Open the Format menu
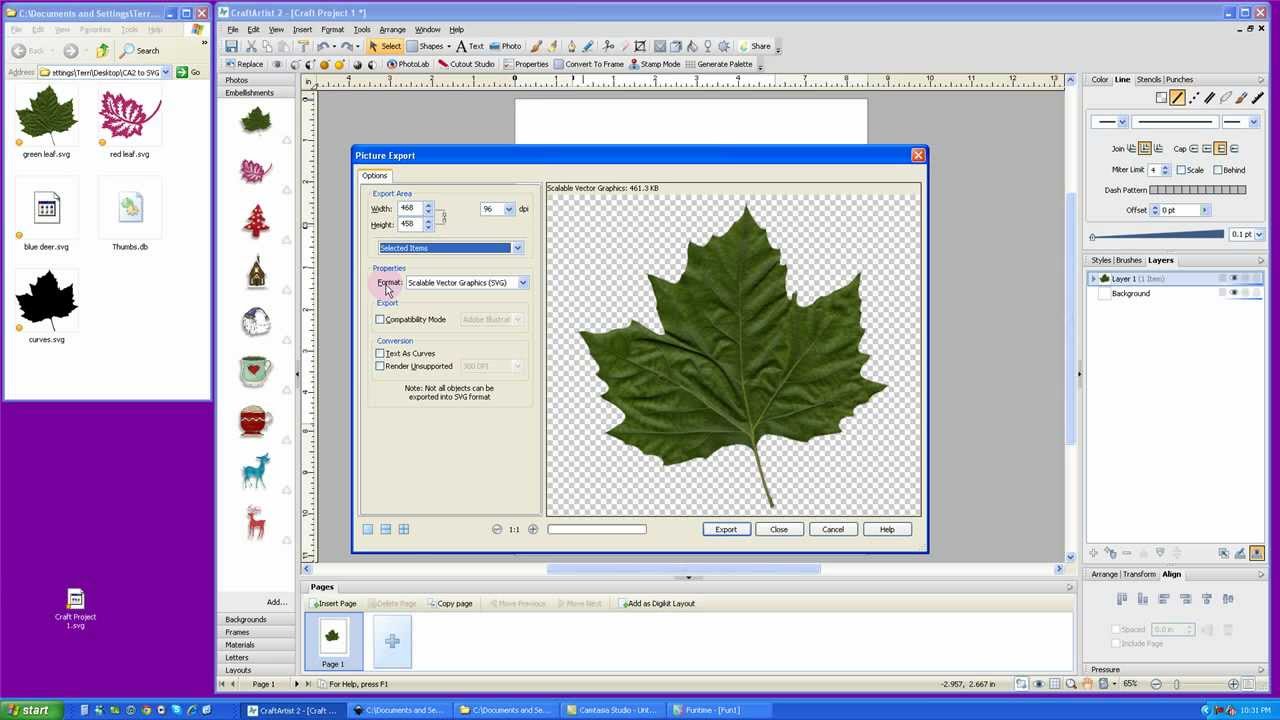Viewport: 1280px width, 720px height. coord(332,30)
